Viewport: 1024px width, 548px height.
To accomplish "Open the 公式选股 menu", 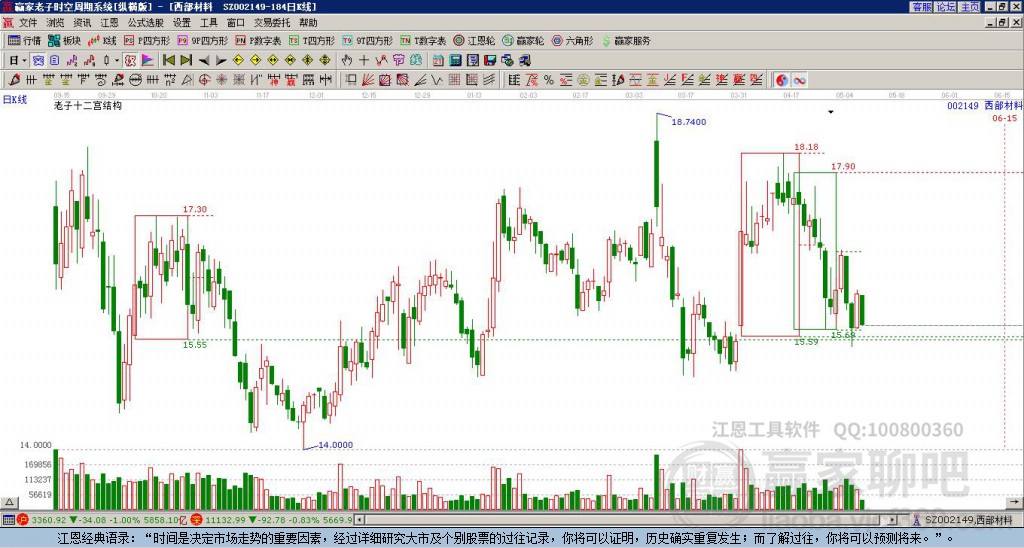I will coord(146,23).
